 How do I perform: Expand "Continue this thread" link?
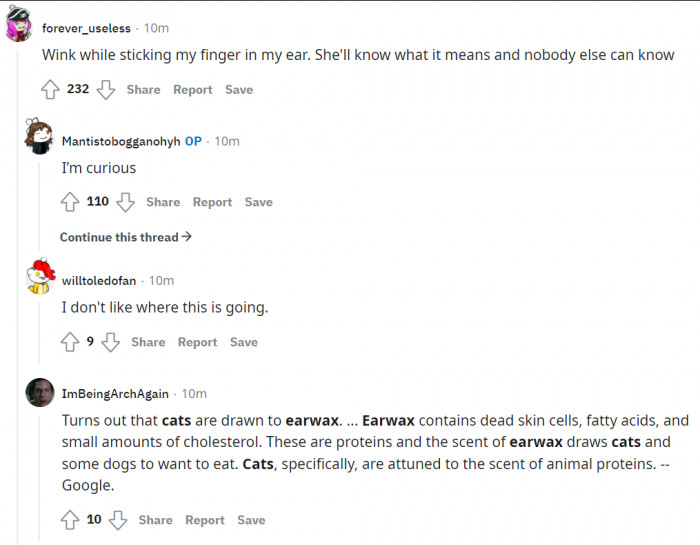125,237
